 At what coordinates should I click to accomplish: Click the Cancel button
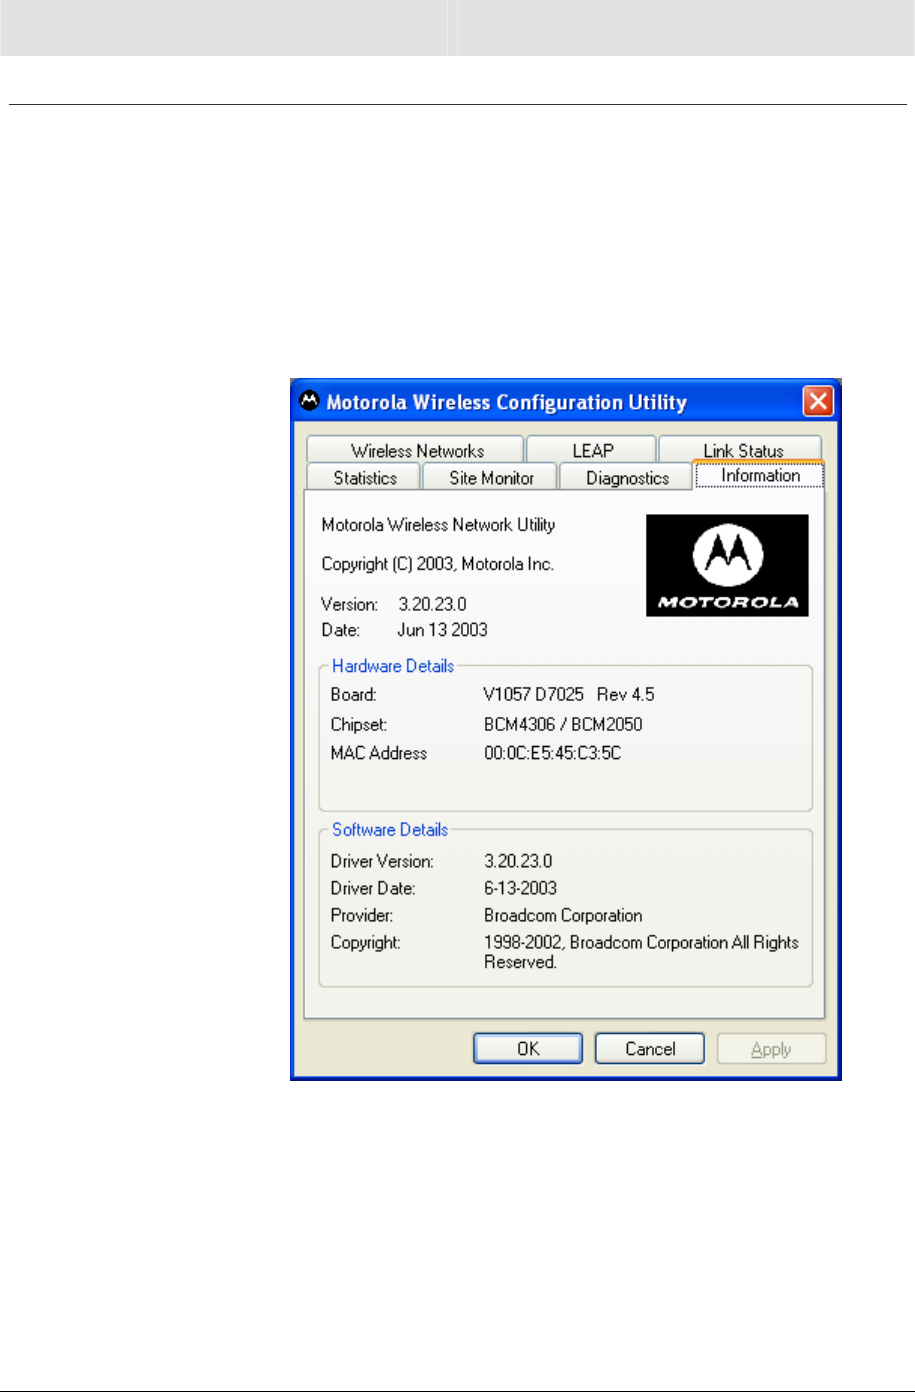pos(650,1049)
